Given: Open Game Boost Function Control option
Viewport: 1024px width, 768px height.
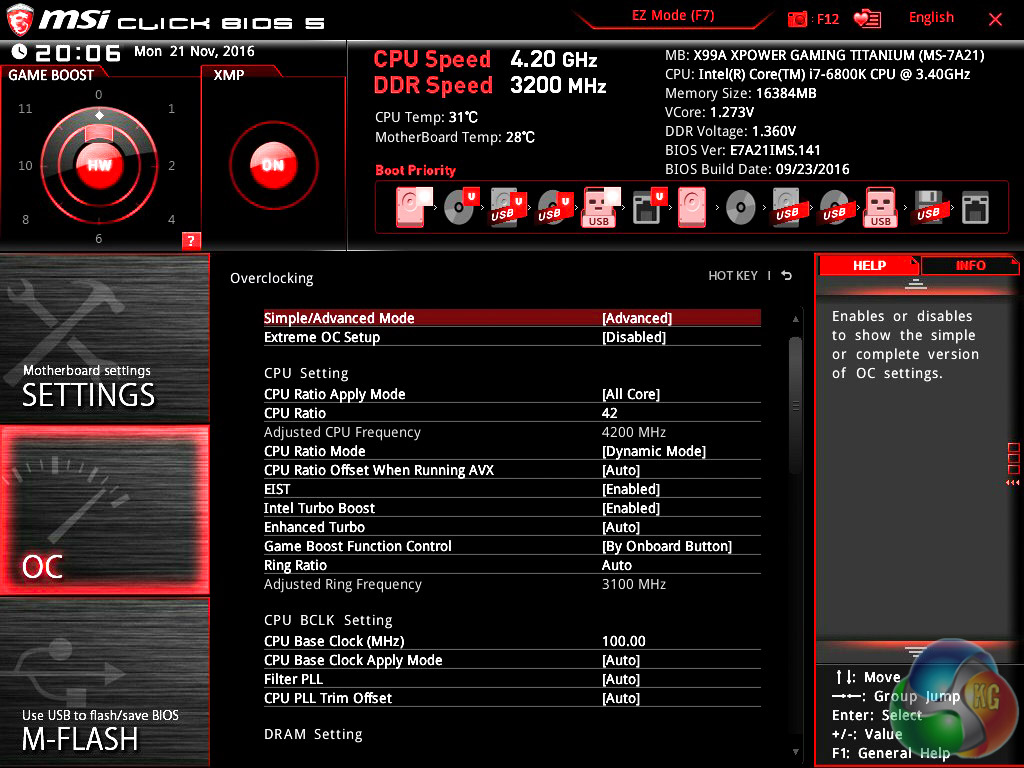Looking at the screenshot, I should pos(512,546).
